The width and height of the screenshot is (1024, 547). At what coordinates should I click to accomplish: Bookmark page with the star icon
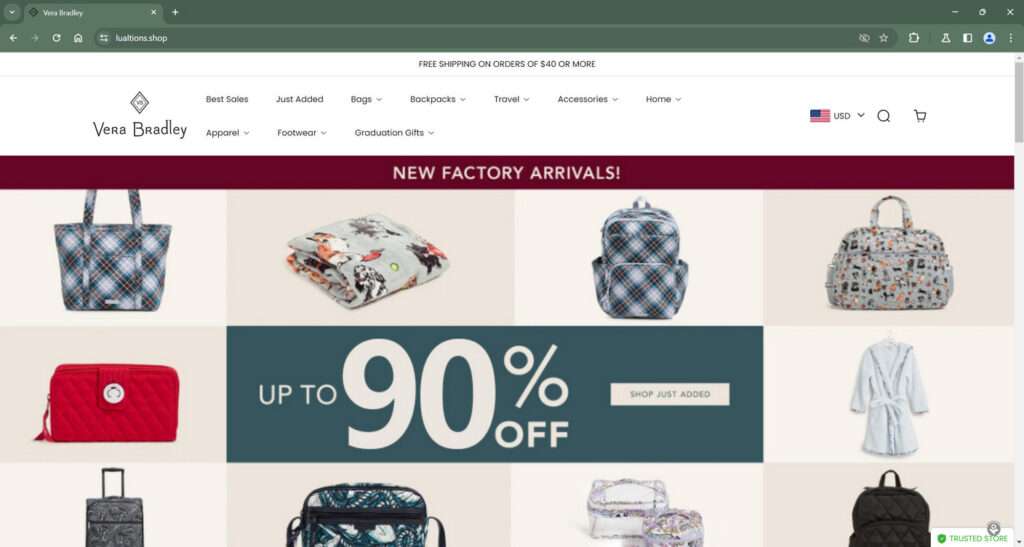pos(884,38)
